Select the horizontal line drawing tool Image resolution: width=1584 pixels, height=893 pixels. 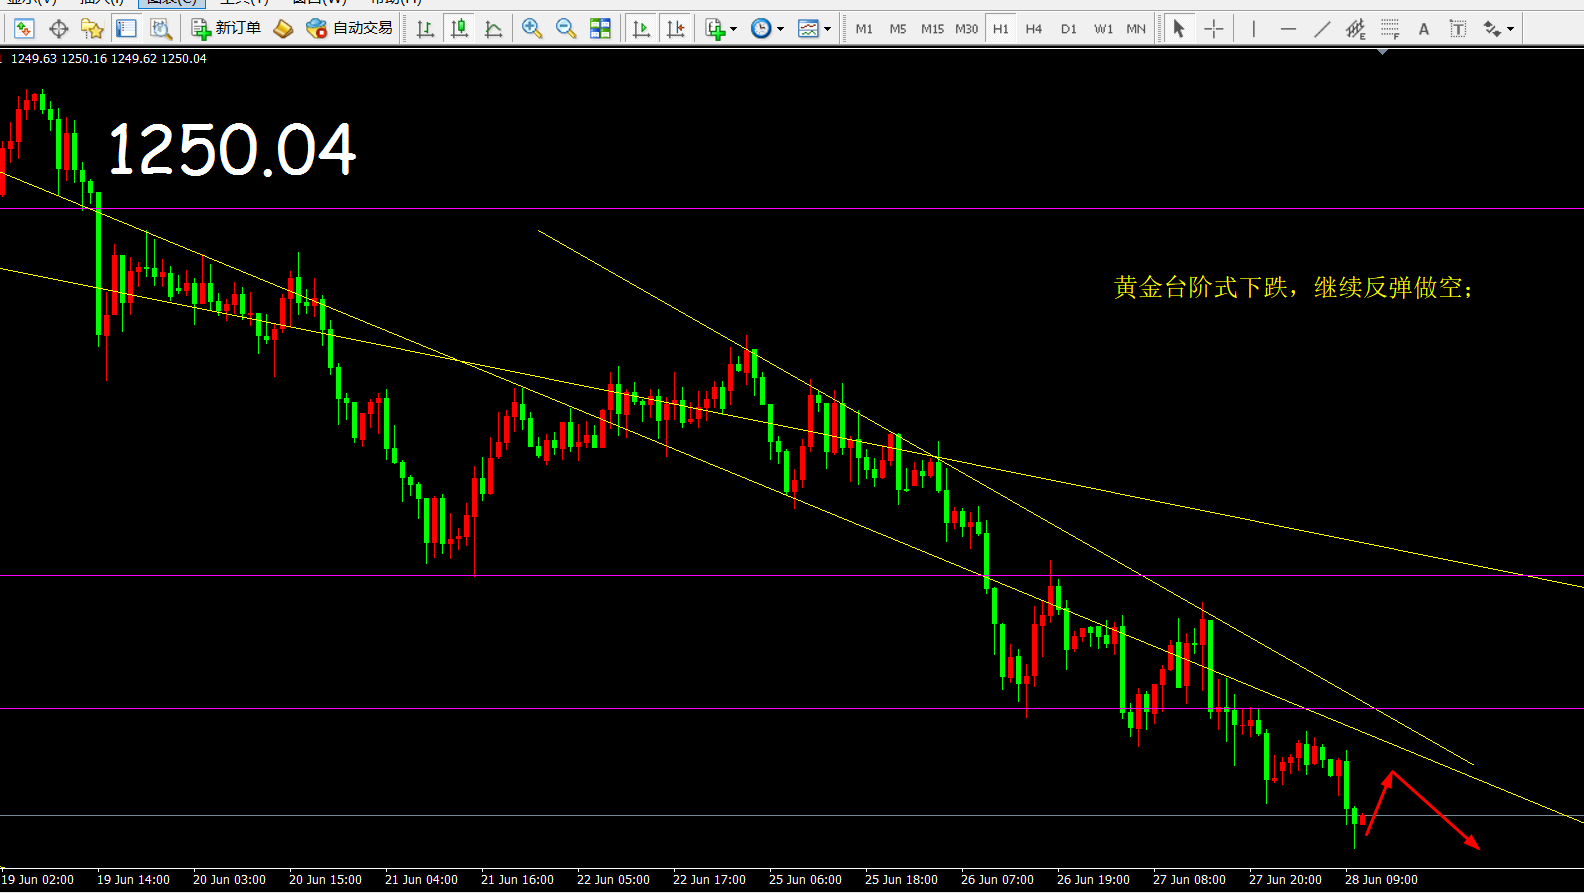coord(1288,29)
